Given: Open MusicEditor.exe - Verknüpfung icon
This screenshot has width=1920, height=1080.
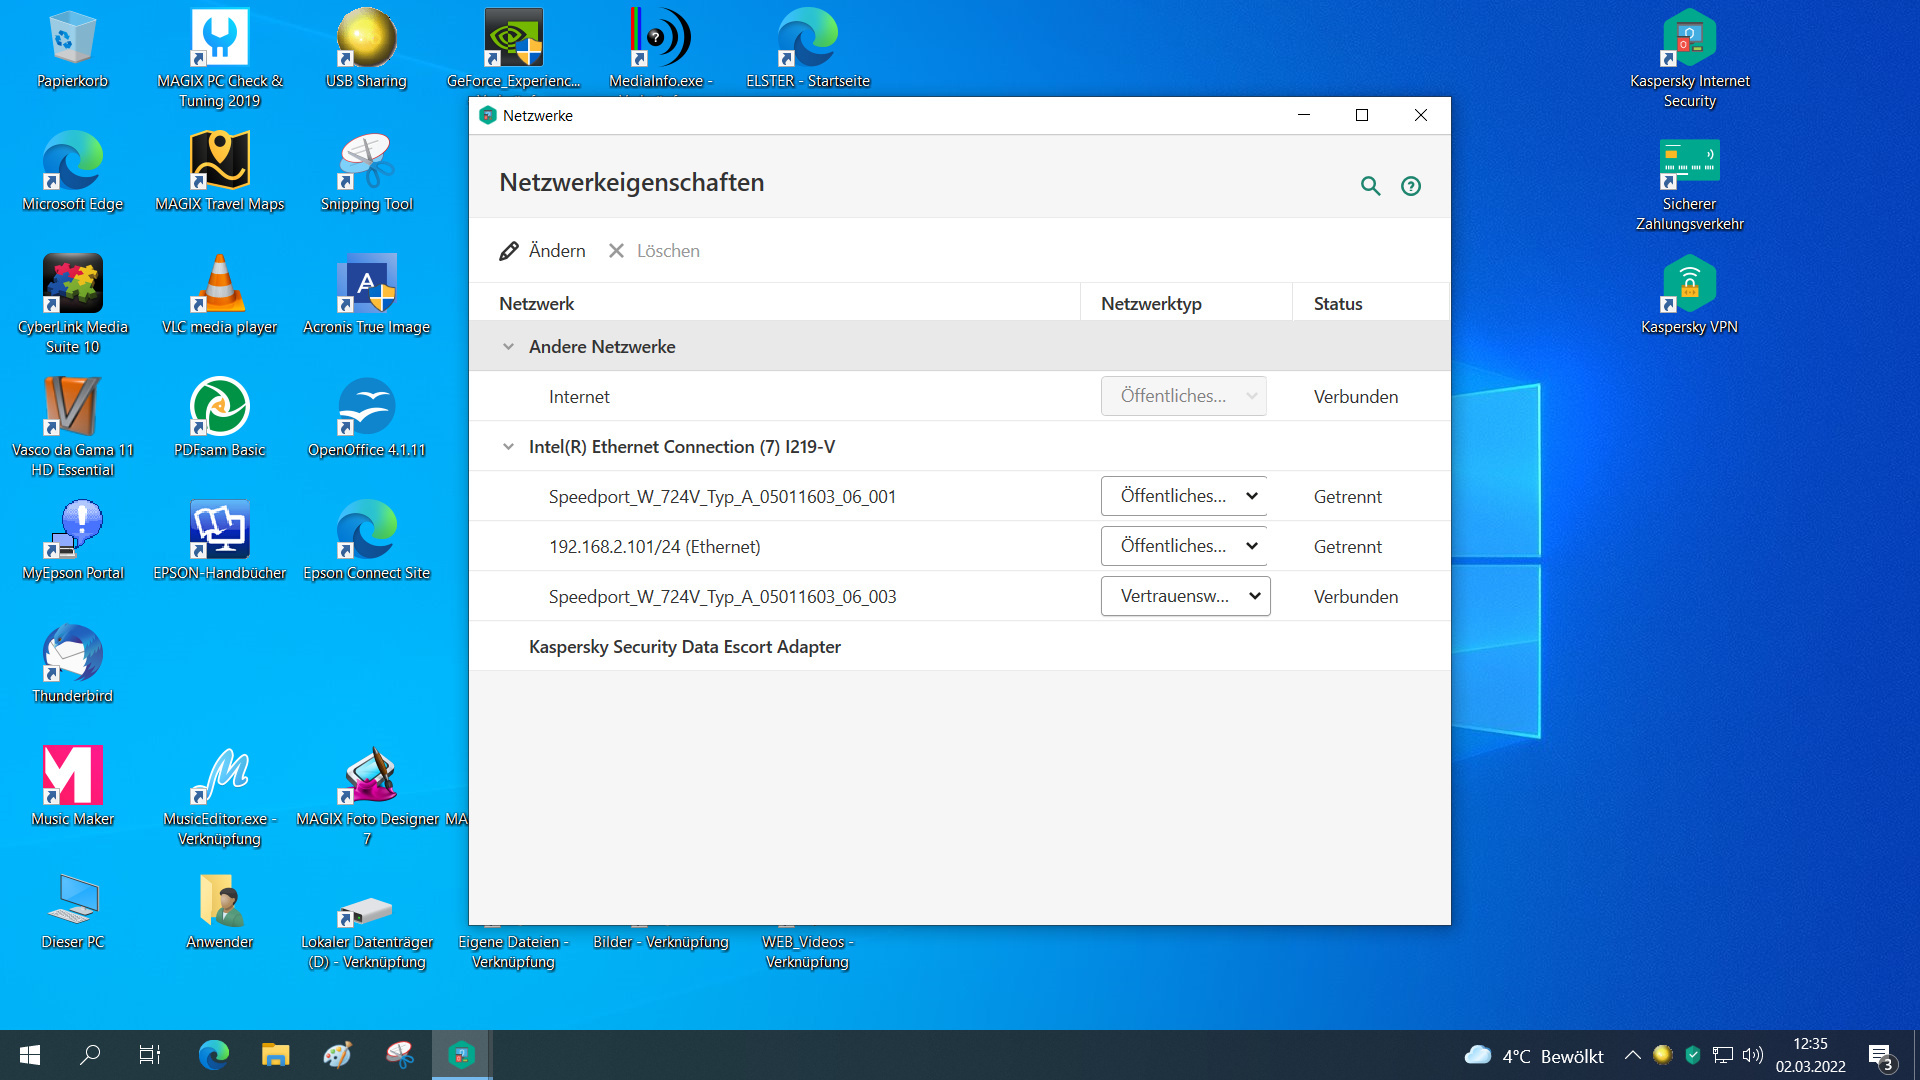Looking at the screenshot, I should click(x=220, y=796).
